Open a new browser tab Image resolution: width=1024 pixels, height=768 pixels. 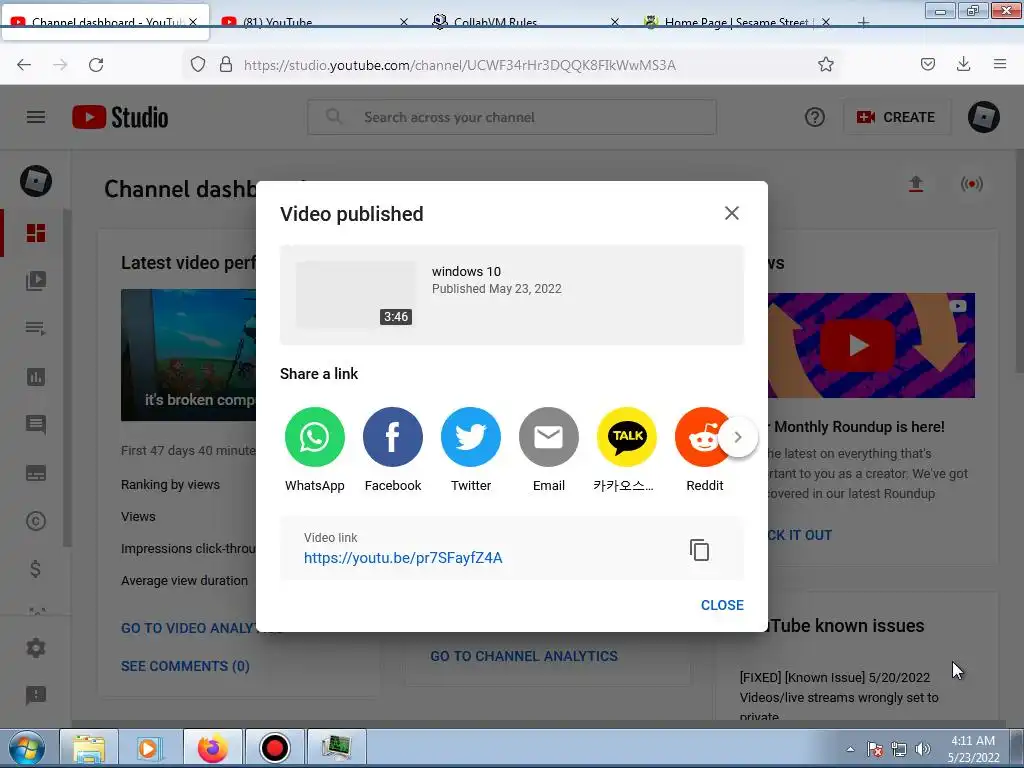coord(863,22)
